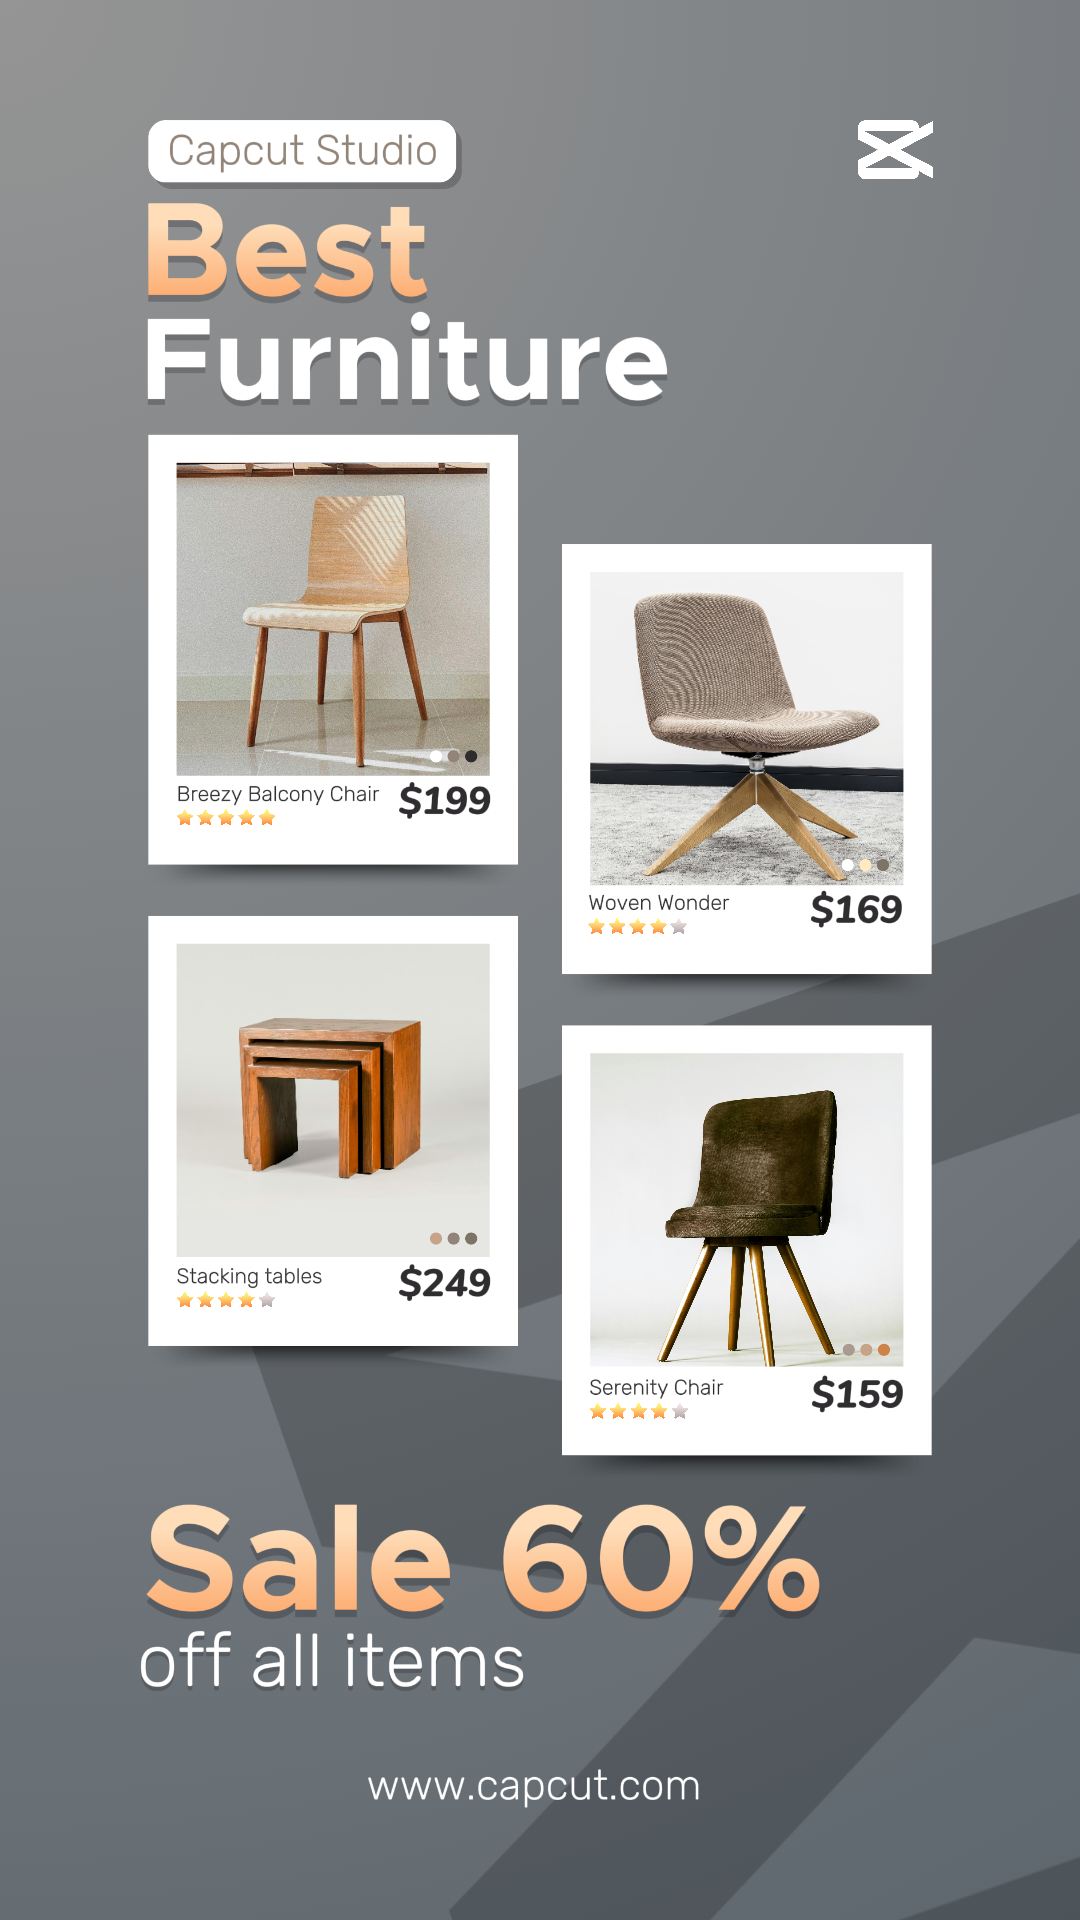Image resolution: width=1080 pixels, height=1920 pixels.
Task: Open the Woven Wonder chair photo
Action: [x=747, y=728]
